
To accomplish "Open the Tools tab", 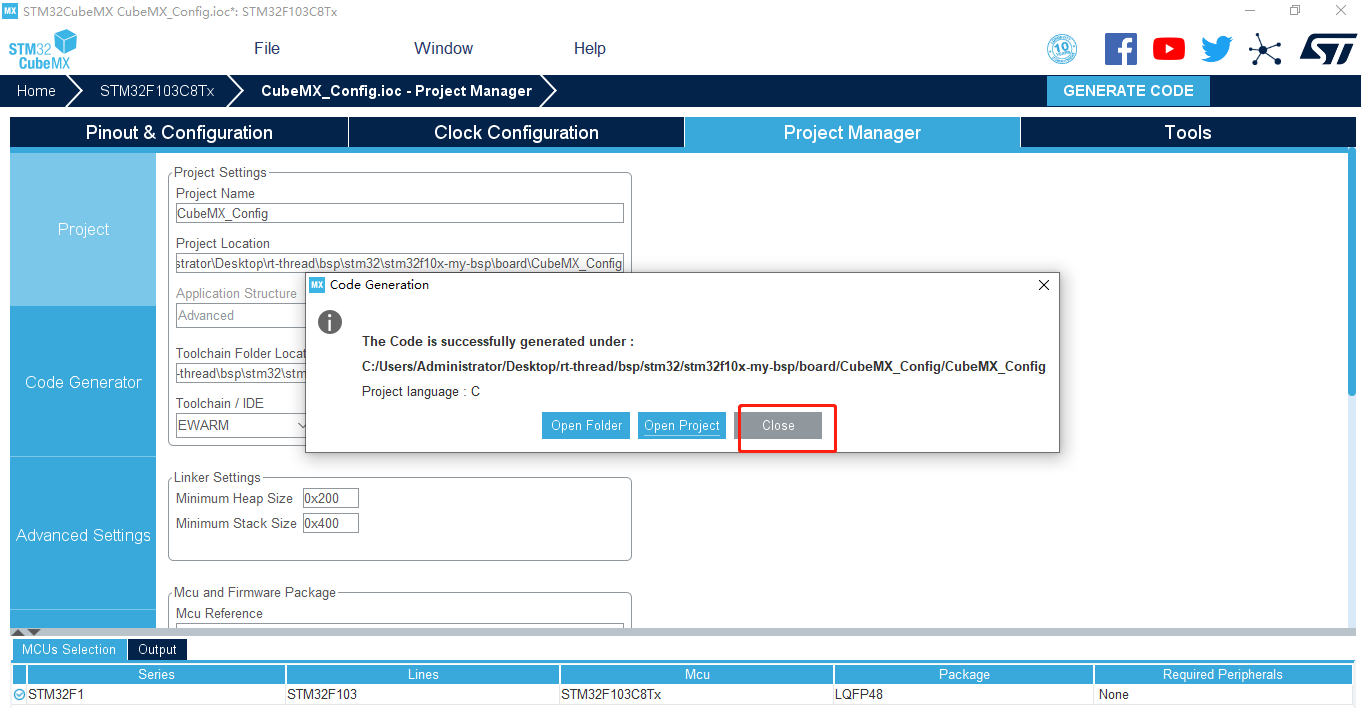I will 1188,132.
